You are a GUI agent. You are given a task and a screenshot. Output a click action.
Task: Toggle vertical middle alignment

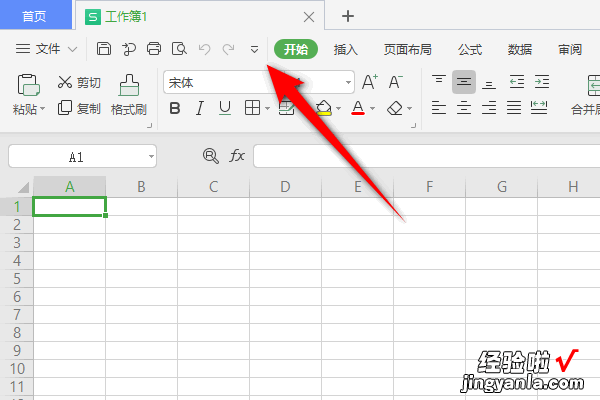click(464, 82)
